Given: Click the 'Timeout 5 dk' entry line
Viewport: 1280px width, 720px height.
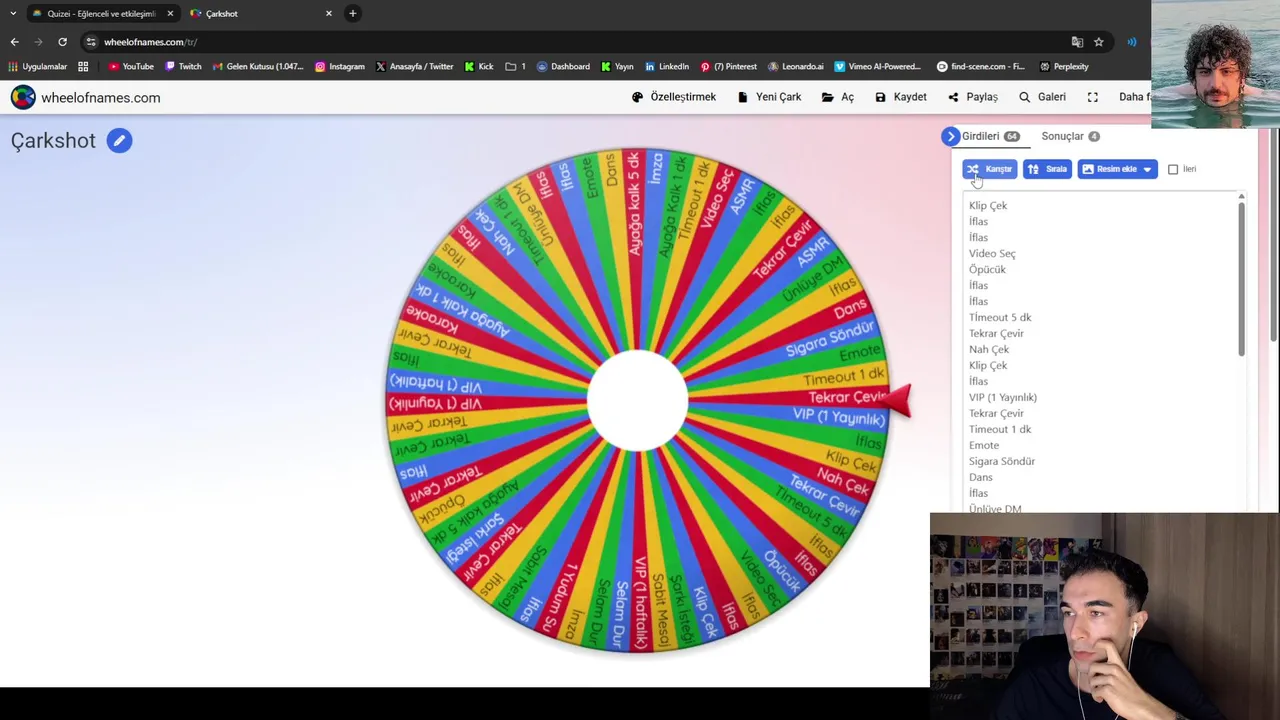Looking at the screenshot, I should tap(1000, 318).
